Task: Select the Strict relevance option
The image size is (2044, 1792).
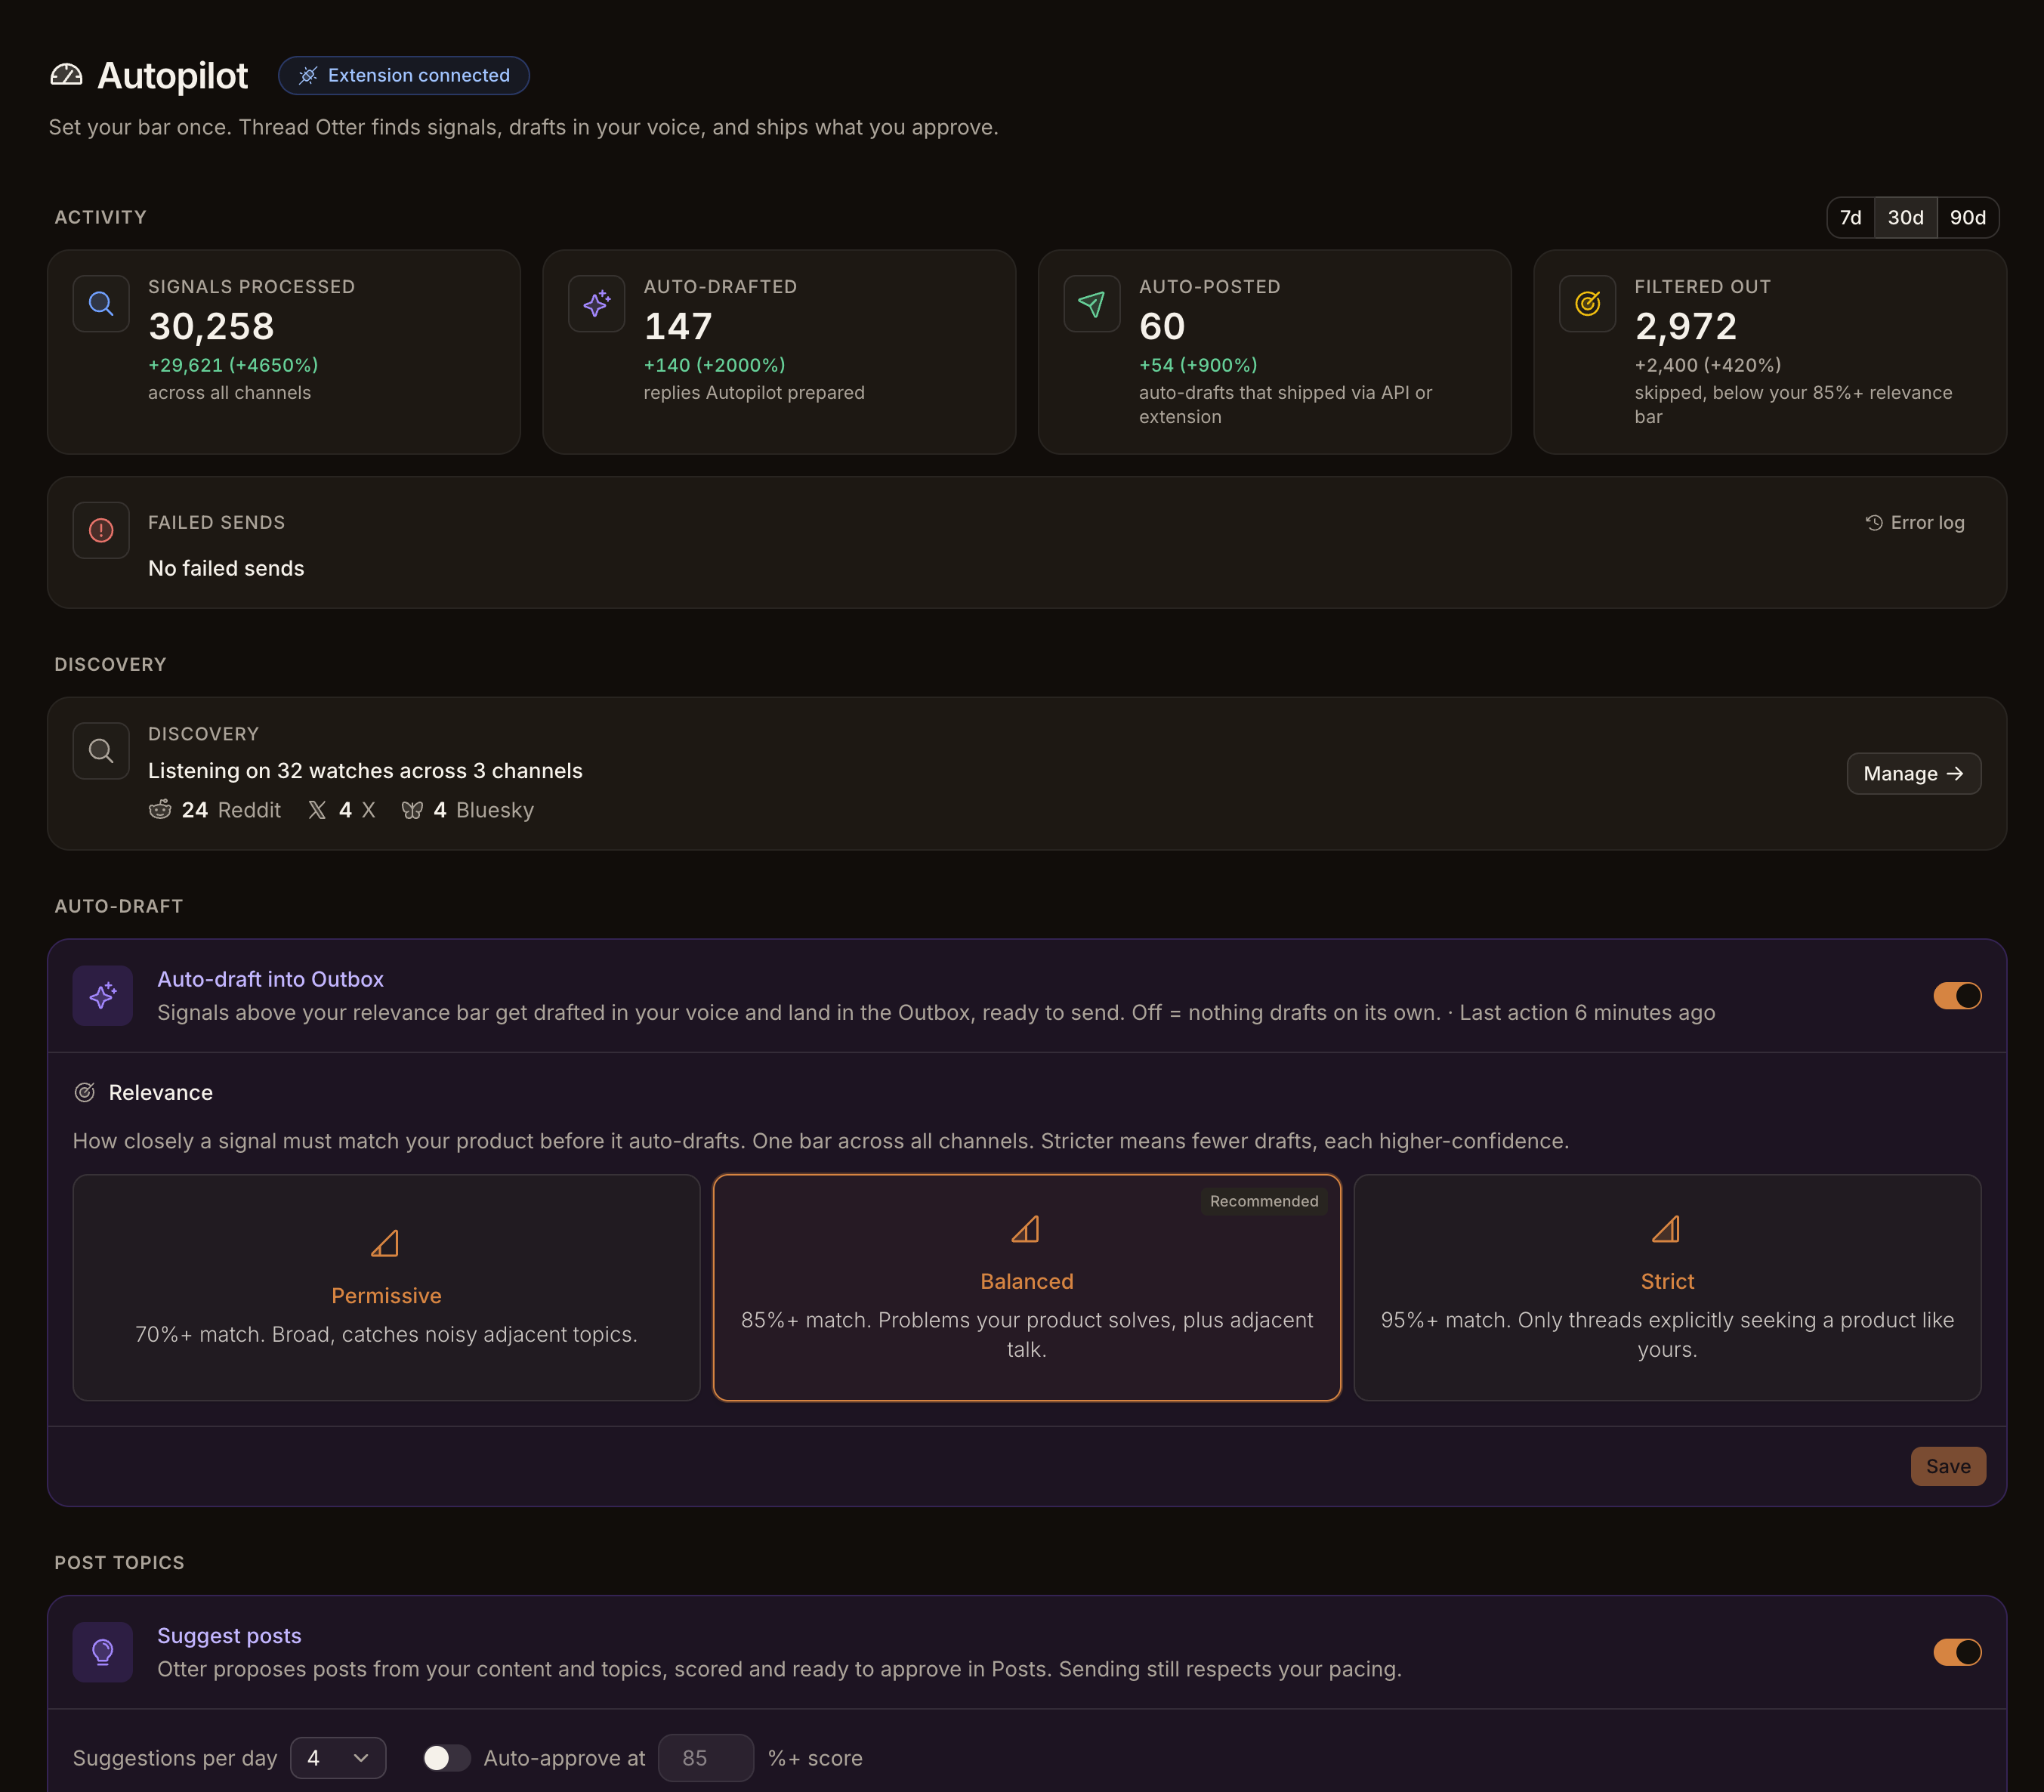Action: (x=1667, y=1288)
